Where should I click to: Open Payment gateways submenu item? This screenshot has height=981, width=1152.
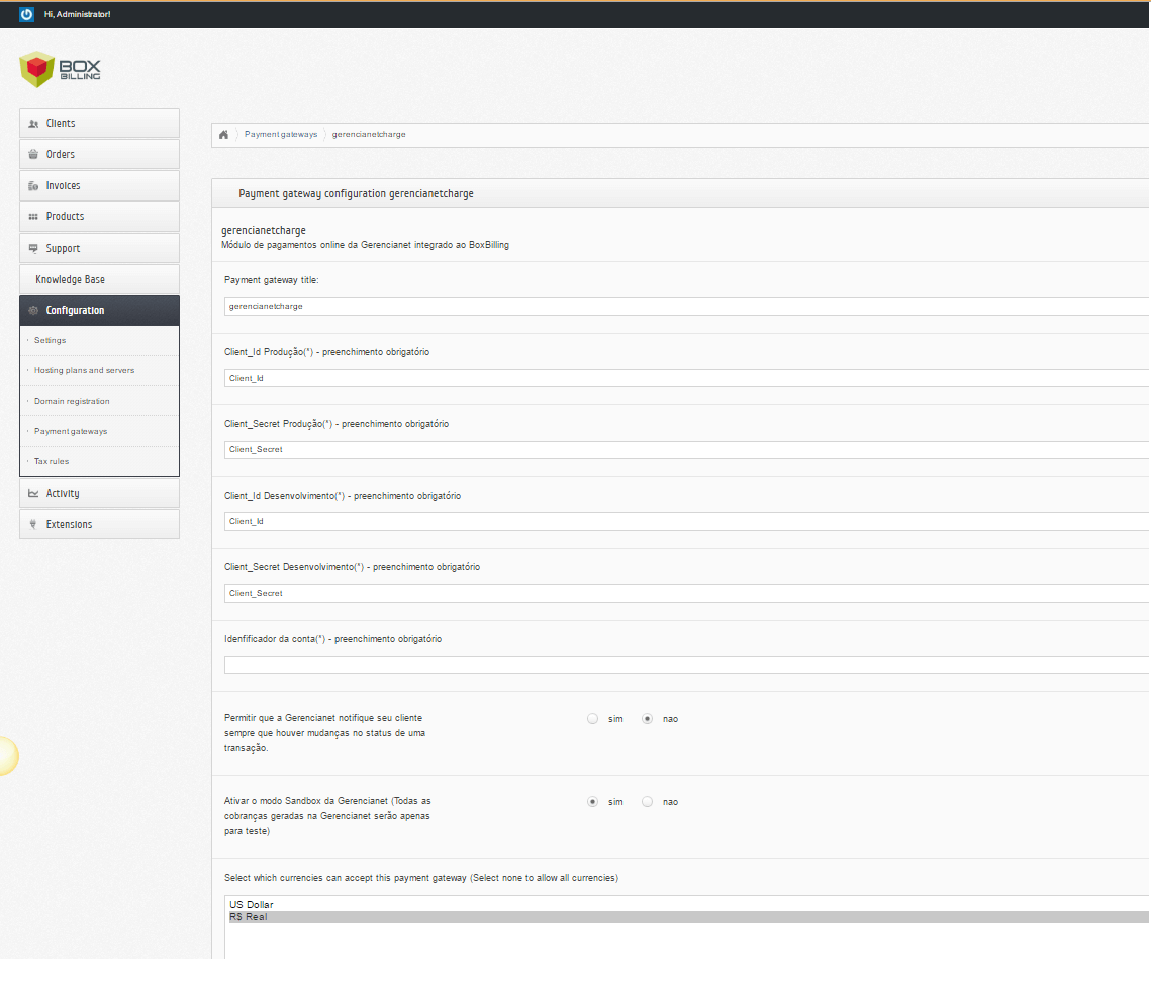click(71, 431)
